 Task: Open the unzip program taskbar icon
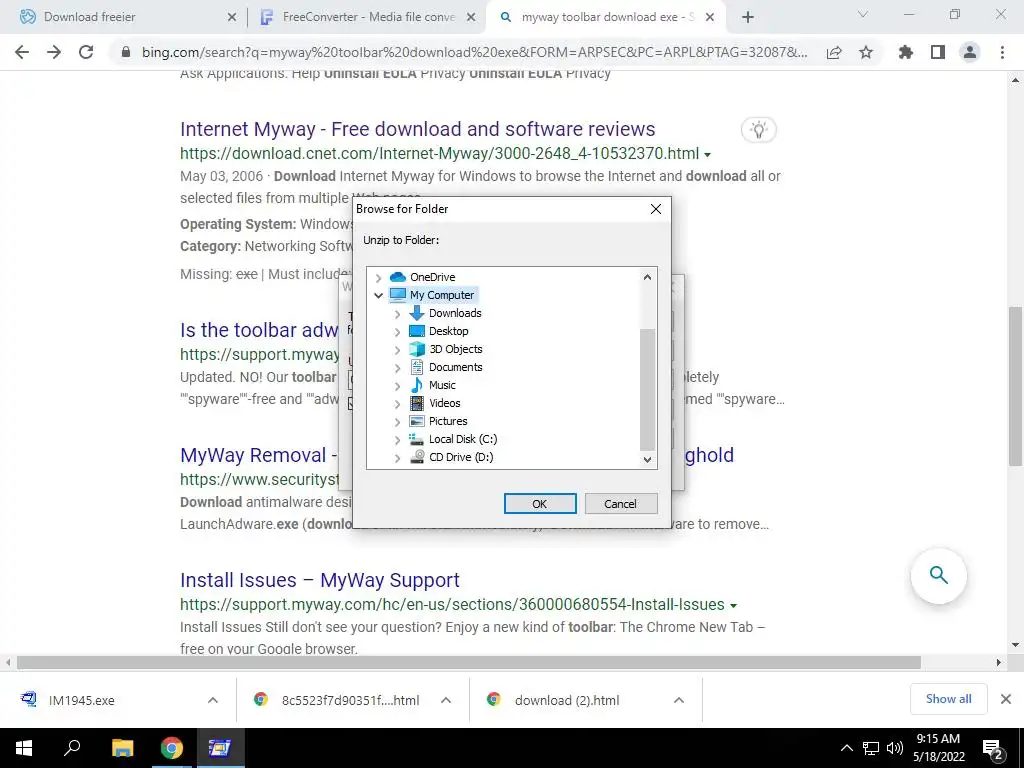pyautogui.click(x=220, y=748)
